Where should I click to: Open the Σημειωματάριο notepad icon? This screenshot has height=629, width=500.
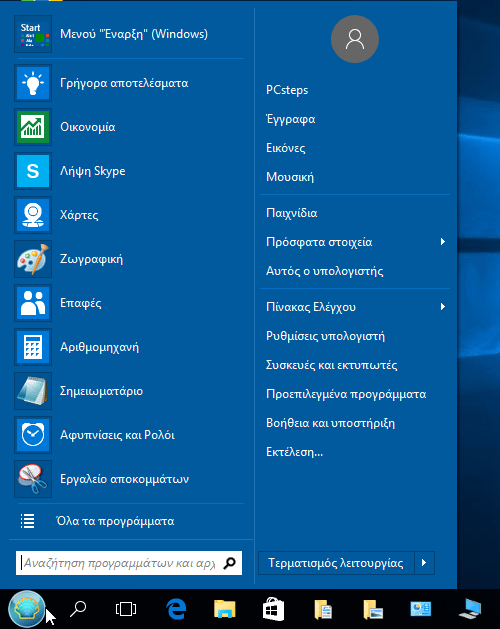click(33, 391)
